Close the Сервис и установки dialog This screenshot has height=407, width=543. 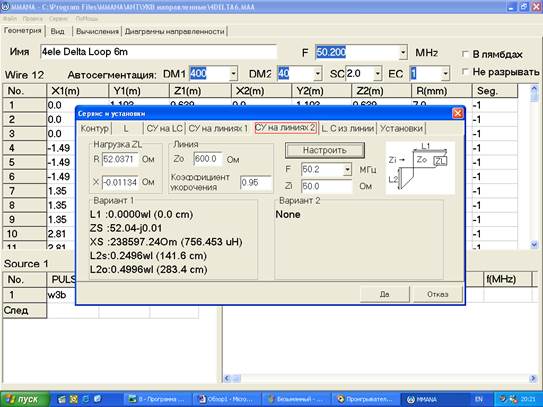point(457,113)
